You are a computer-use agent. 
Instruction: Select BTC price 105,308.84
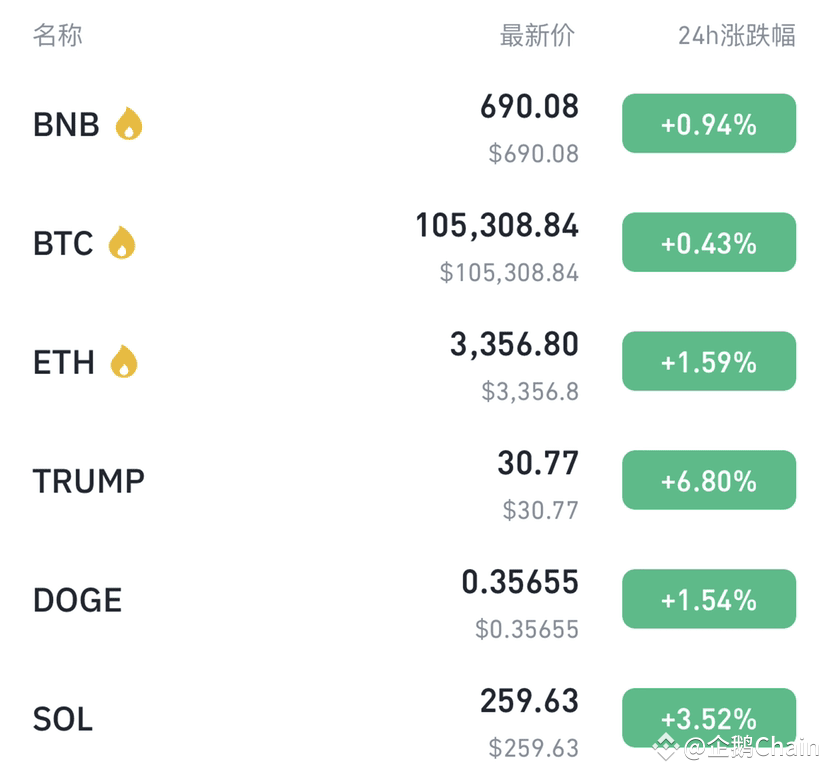[x=497, y=226]
